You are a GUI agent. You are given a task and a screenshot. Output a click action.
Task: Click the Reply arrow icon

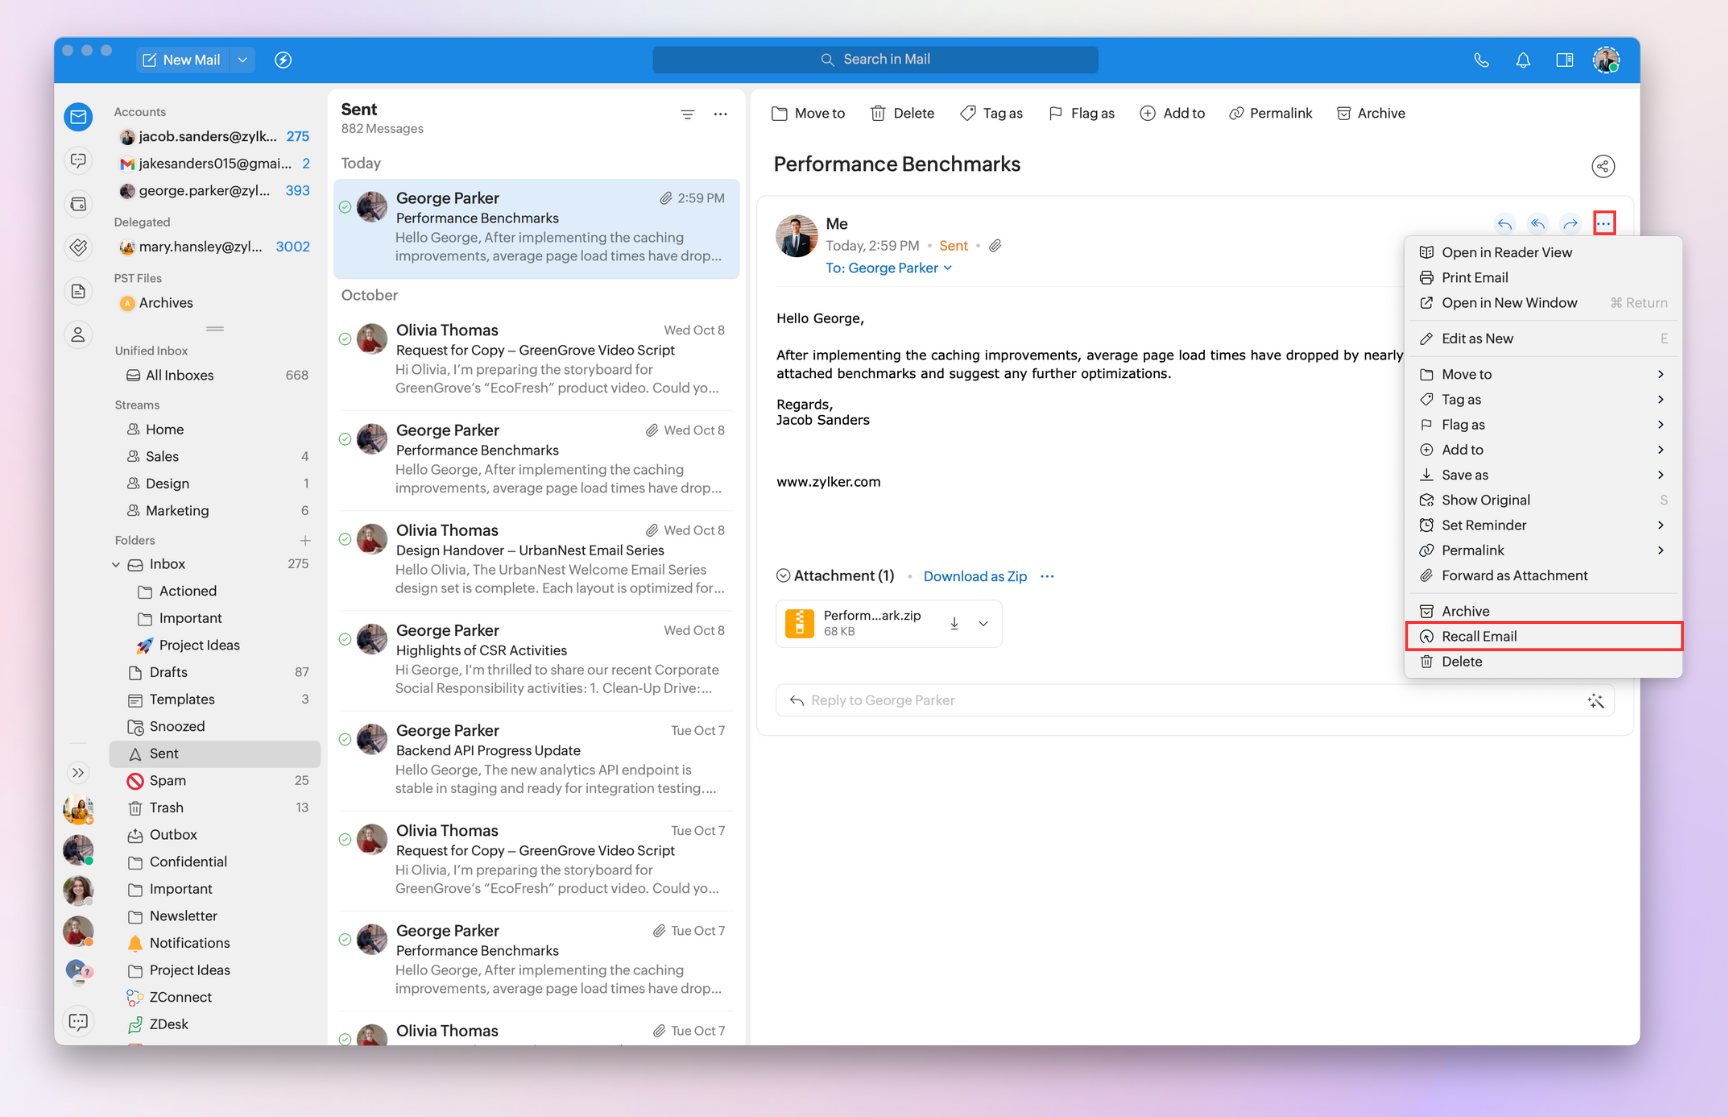click(1505, 223)
